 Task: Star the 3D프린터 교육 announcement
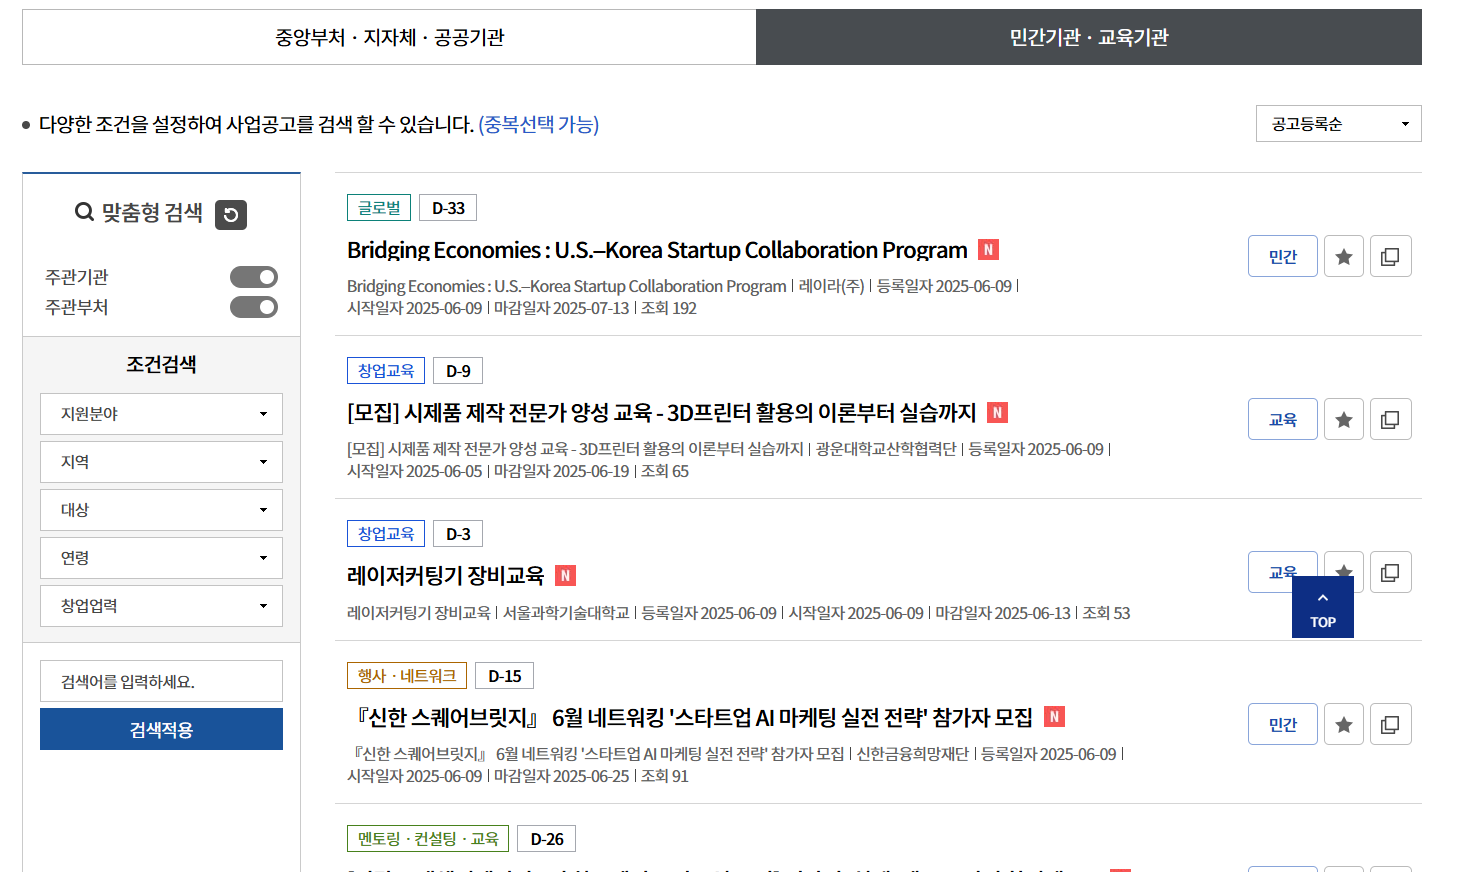(1343, 418)
